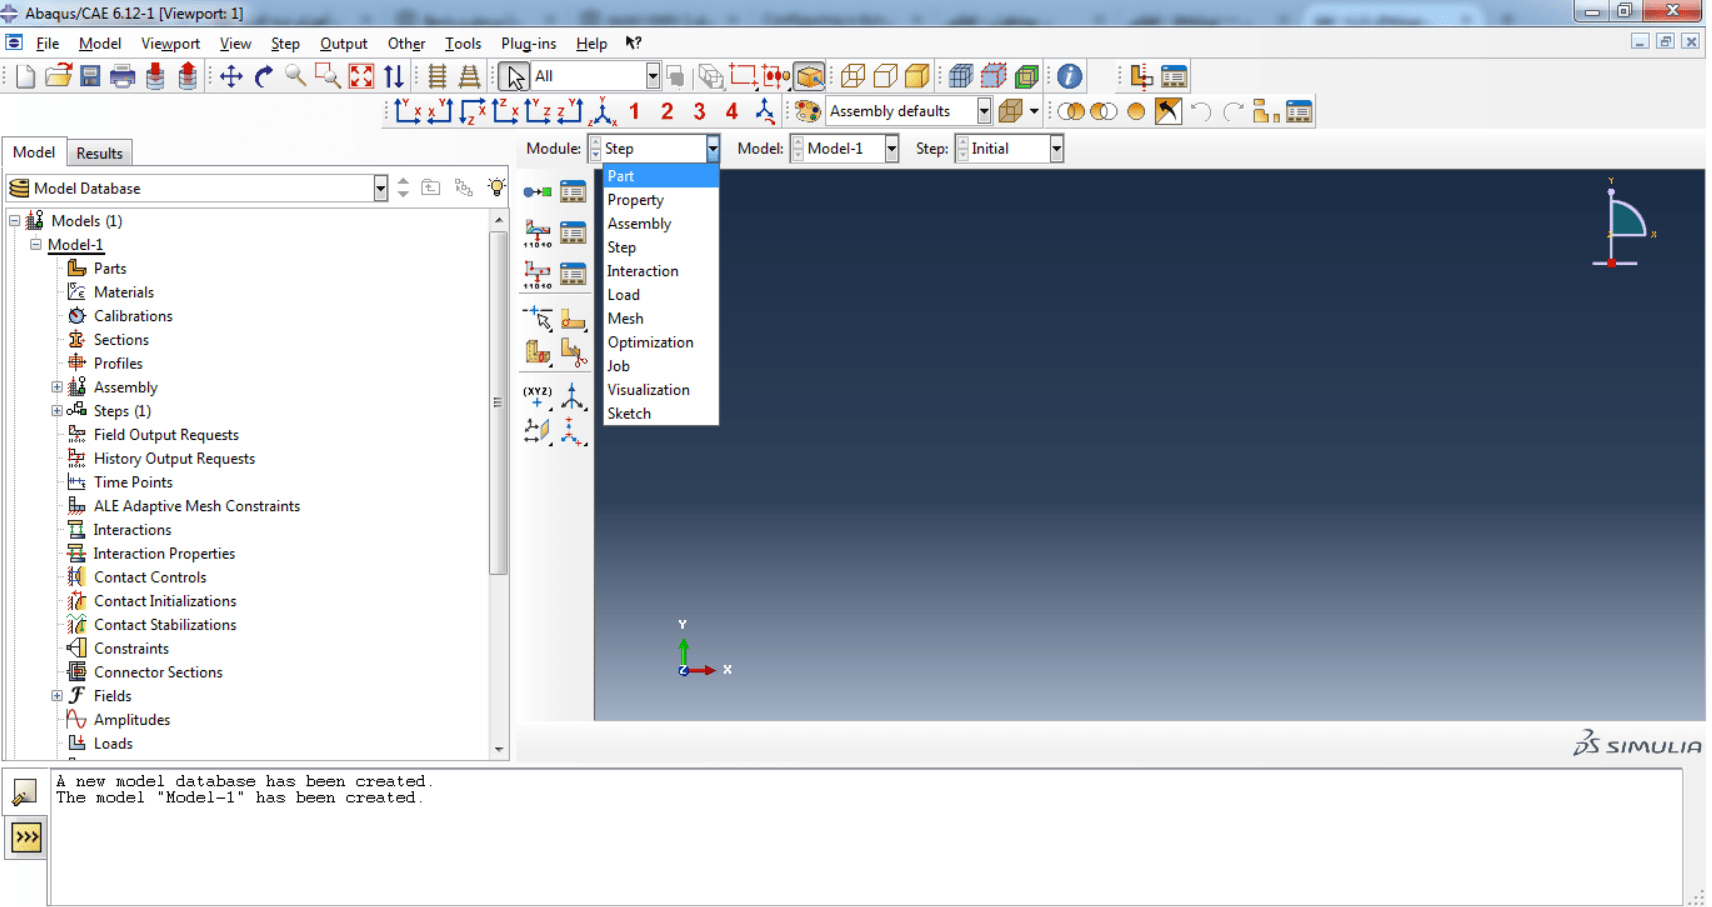The height and width of the screenshot is (907, 1712).
Task: Open the Viewport menu
Action: (x=170, y=43)
